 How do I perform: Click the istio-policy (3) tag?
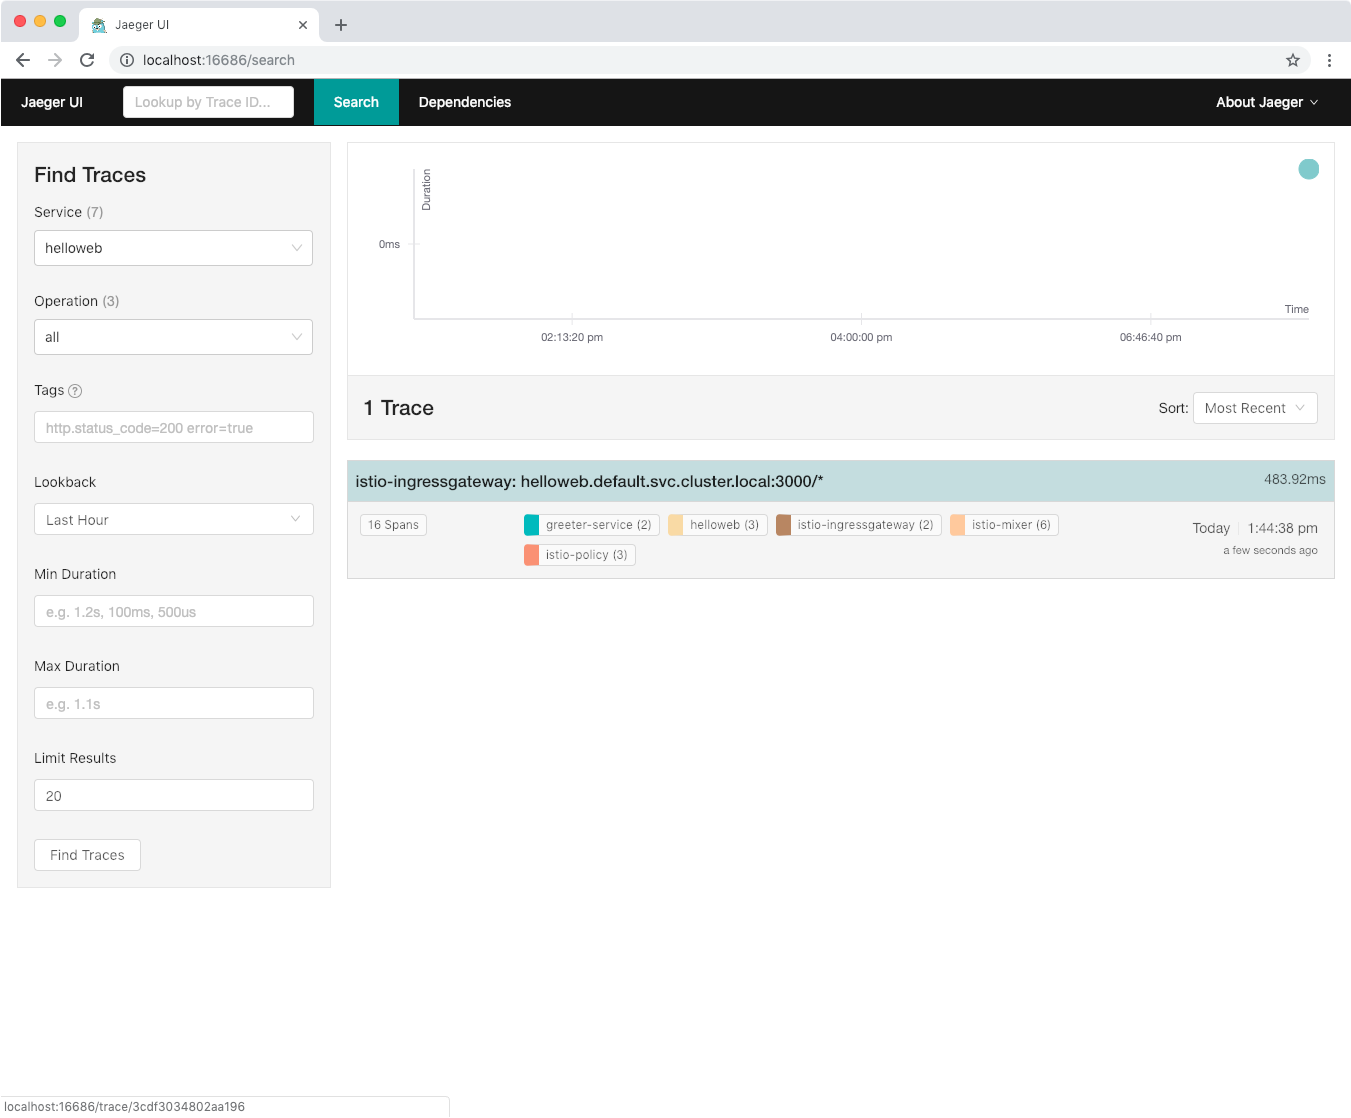click(580, 555)
